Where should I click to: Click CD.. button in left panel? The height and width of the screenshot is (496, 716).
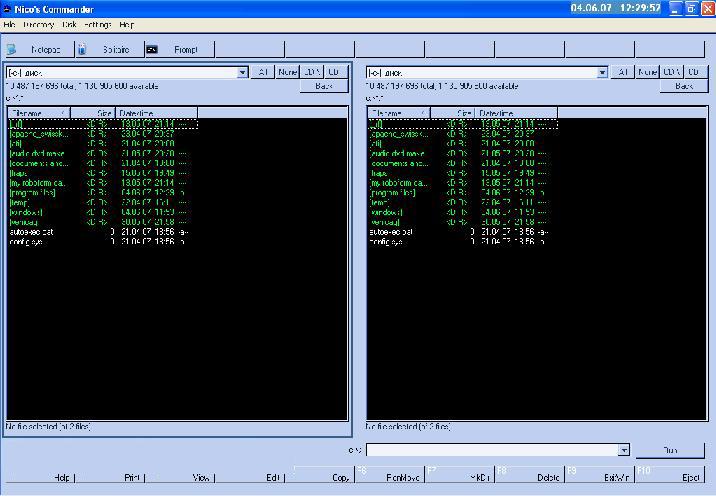pos(336,72)
